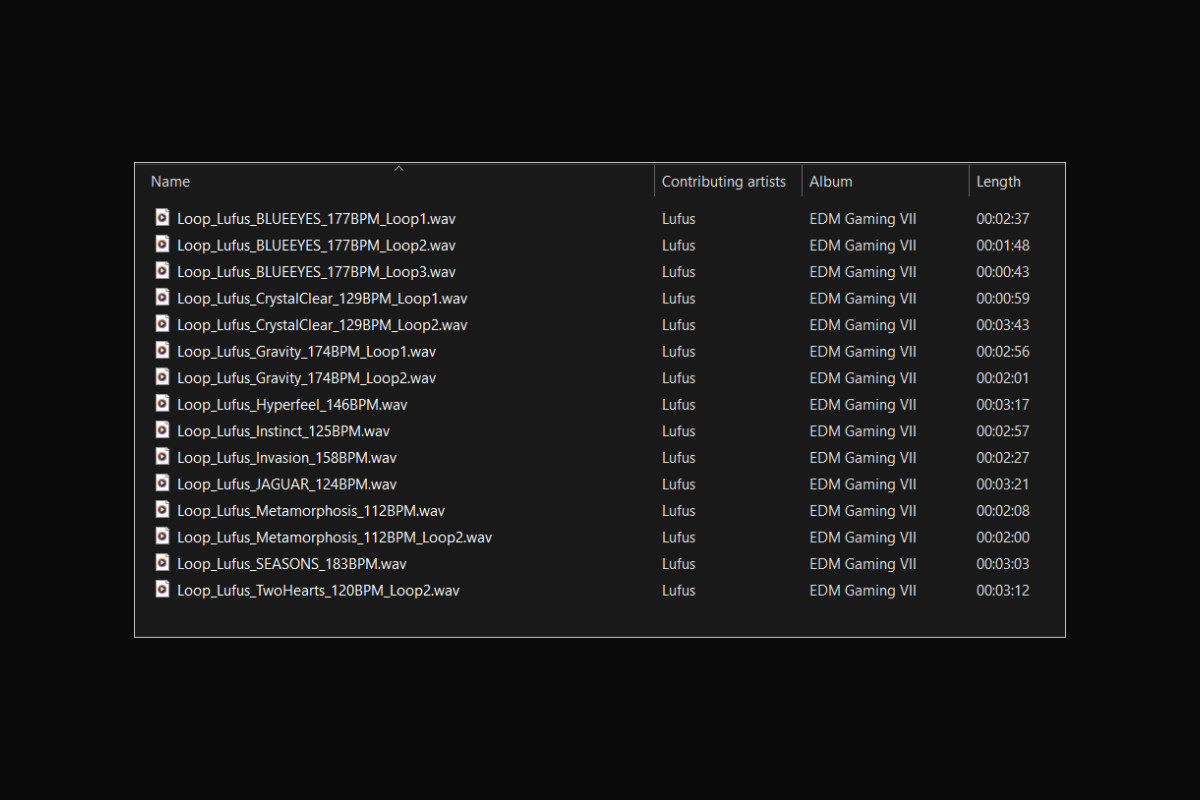The image size is (1200, 800).
Task: Click Lufus artist in the Hyperfeel row
Action: click(x=678, y=405)
